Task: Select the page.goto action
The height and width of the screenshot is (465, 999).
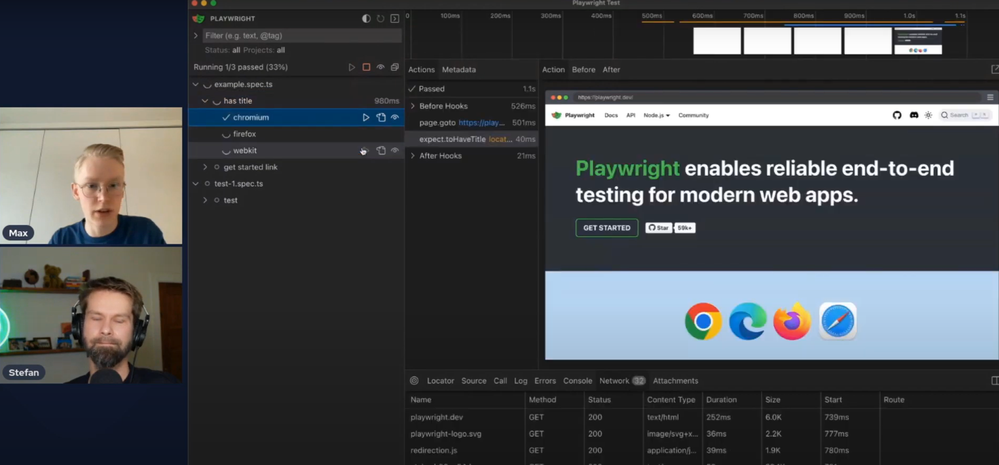Action: (472, 122)
